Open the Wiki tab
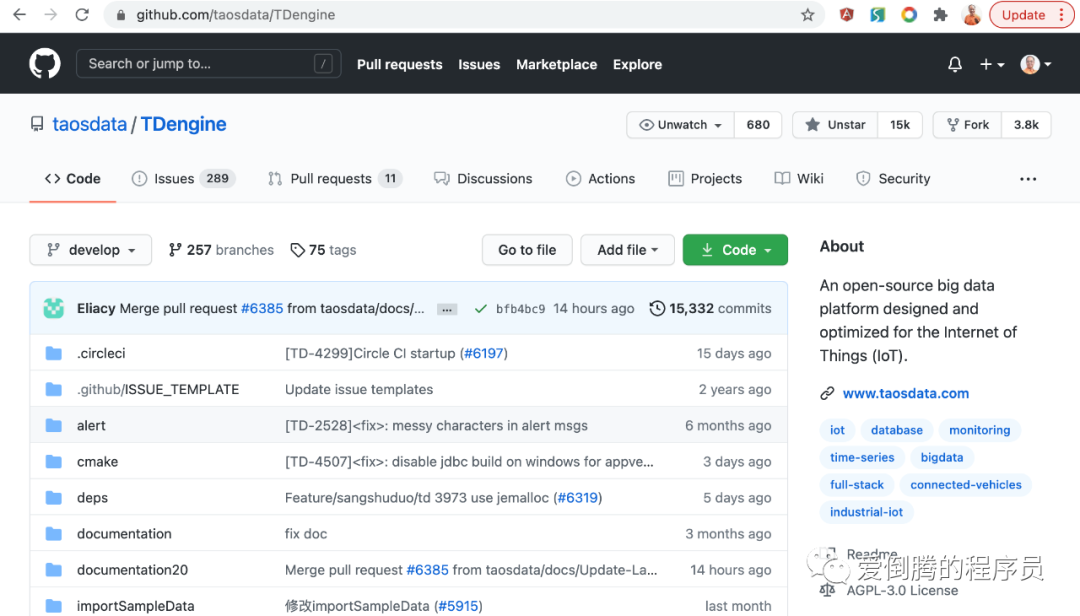 coord(798,178)
